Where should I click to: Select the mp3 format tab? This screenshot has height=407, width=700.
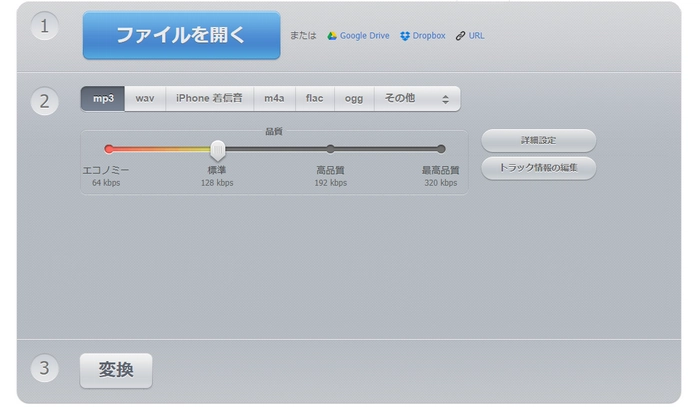(103, 99)
